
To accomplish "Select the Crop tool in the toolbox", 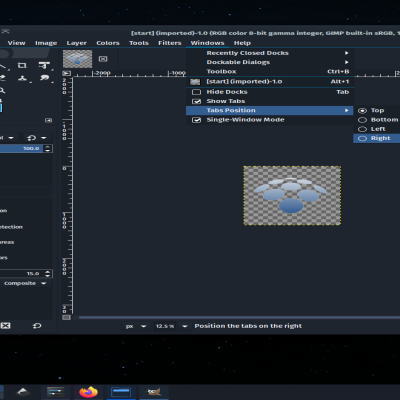I will (x=22, y=65).
